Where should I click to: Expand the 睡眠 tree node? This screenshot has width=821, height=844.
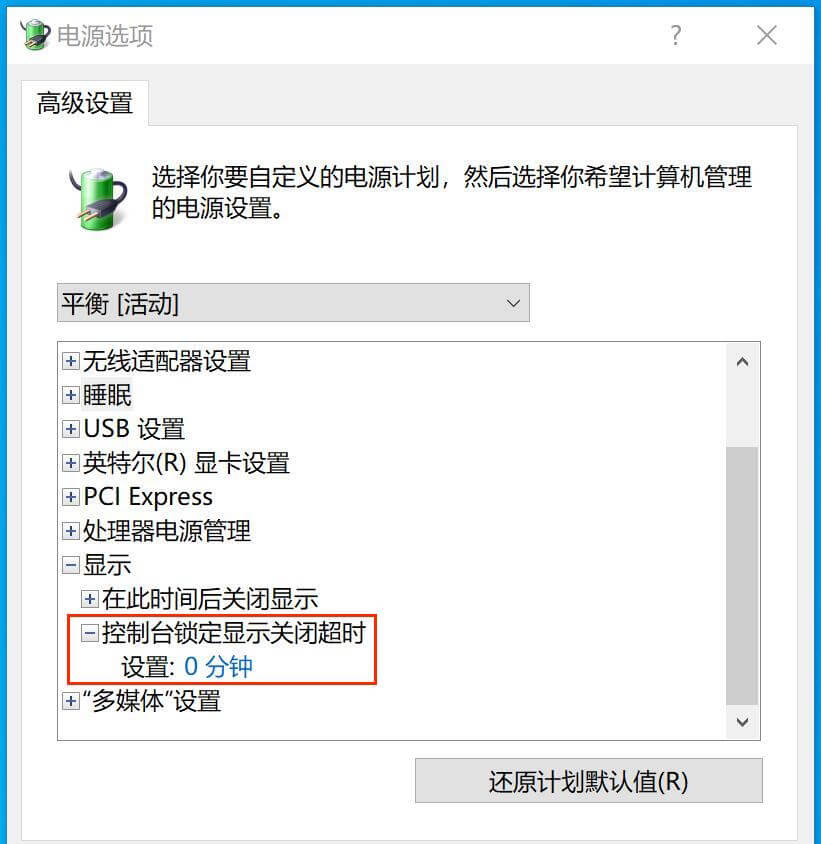pyautogui.click(x=71, y=395)
